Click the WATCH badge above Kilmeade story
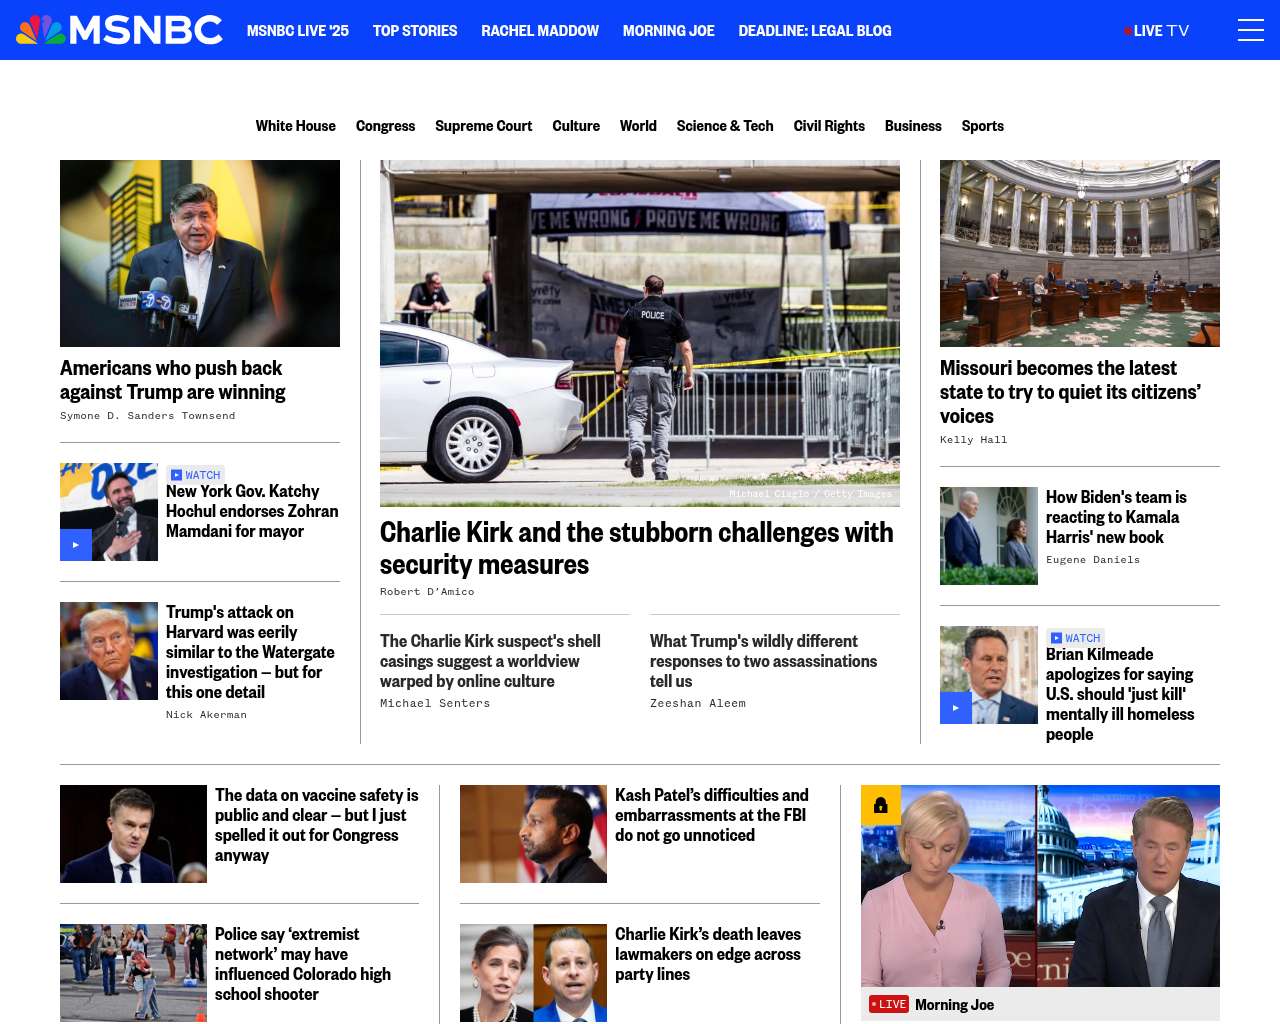The height and width of the screenshot is (1024, 1280). (x=1076, y=638)
